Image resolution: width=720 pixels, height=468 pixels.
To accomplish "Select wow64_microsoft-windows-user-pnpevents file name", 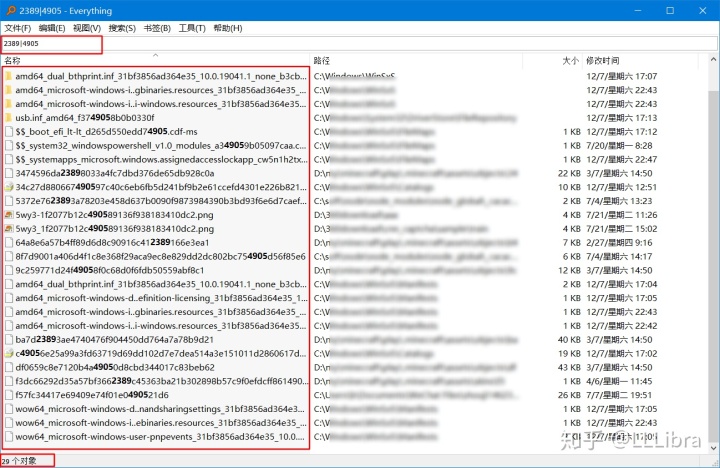I will tap(160, 437).
